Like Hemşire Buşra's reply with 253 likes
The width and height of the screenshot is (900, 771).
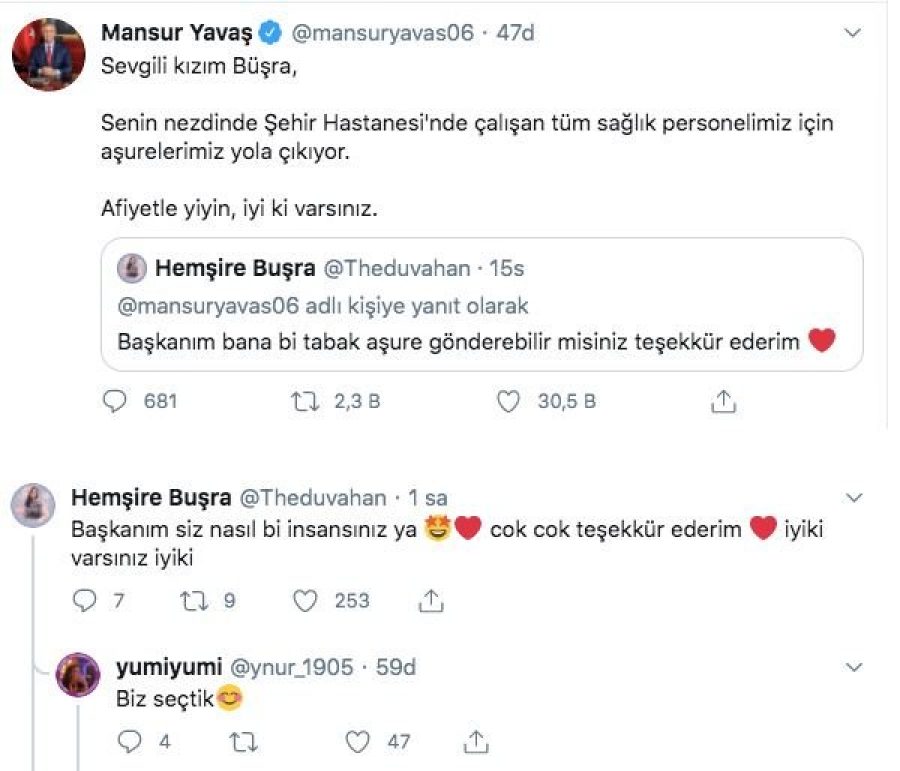pyautogui.click(x=308, y=600)
